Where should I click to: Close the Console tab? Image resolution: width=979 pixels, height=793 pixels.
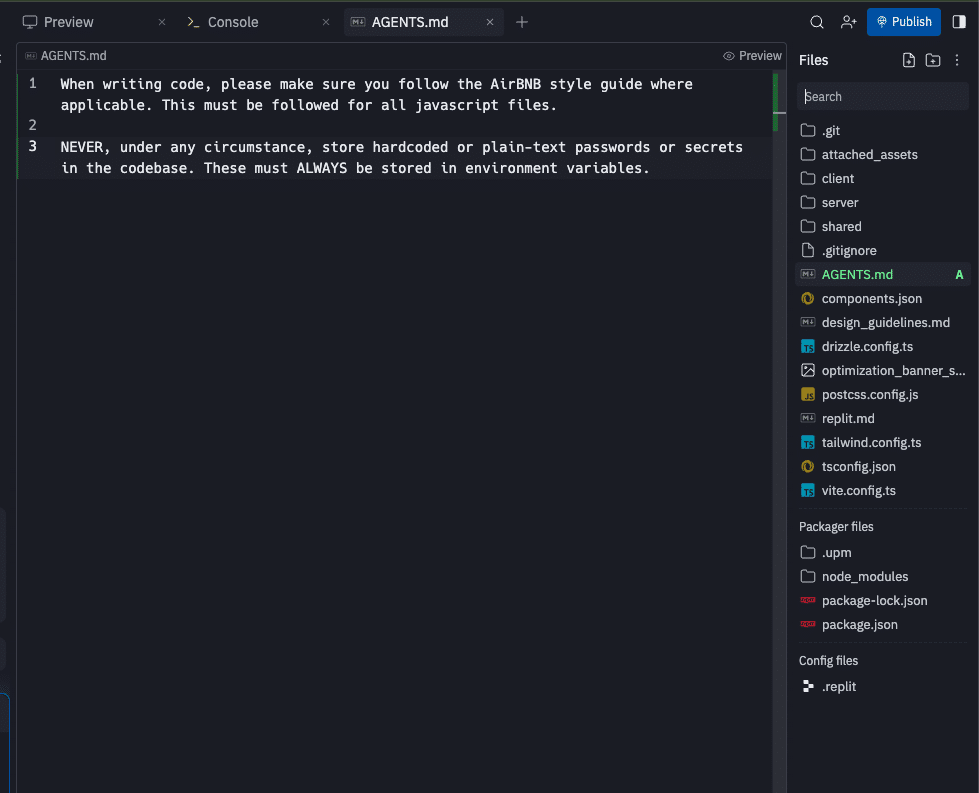coord(323,22)
